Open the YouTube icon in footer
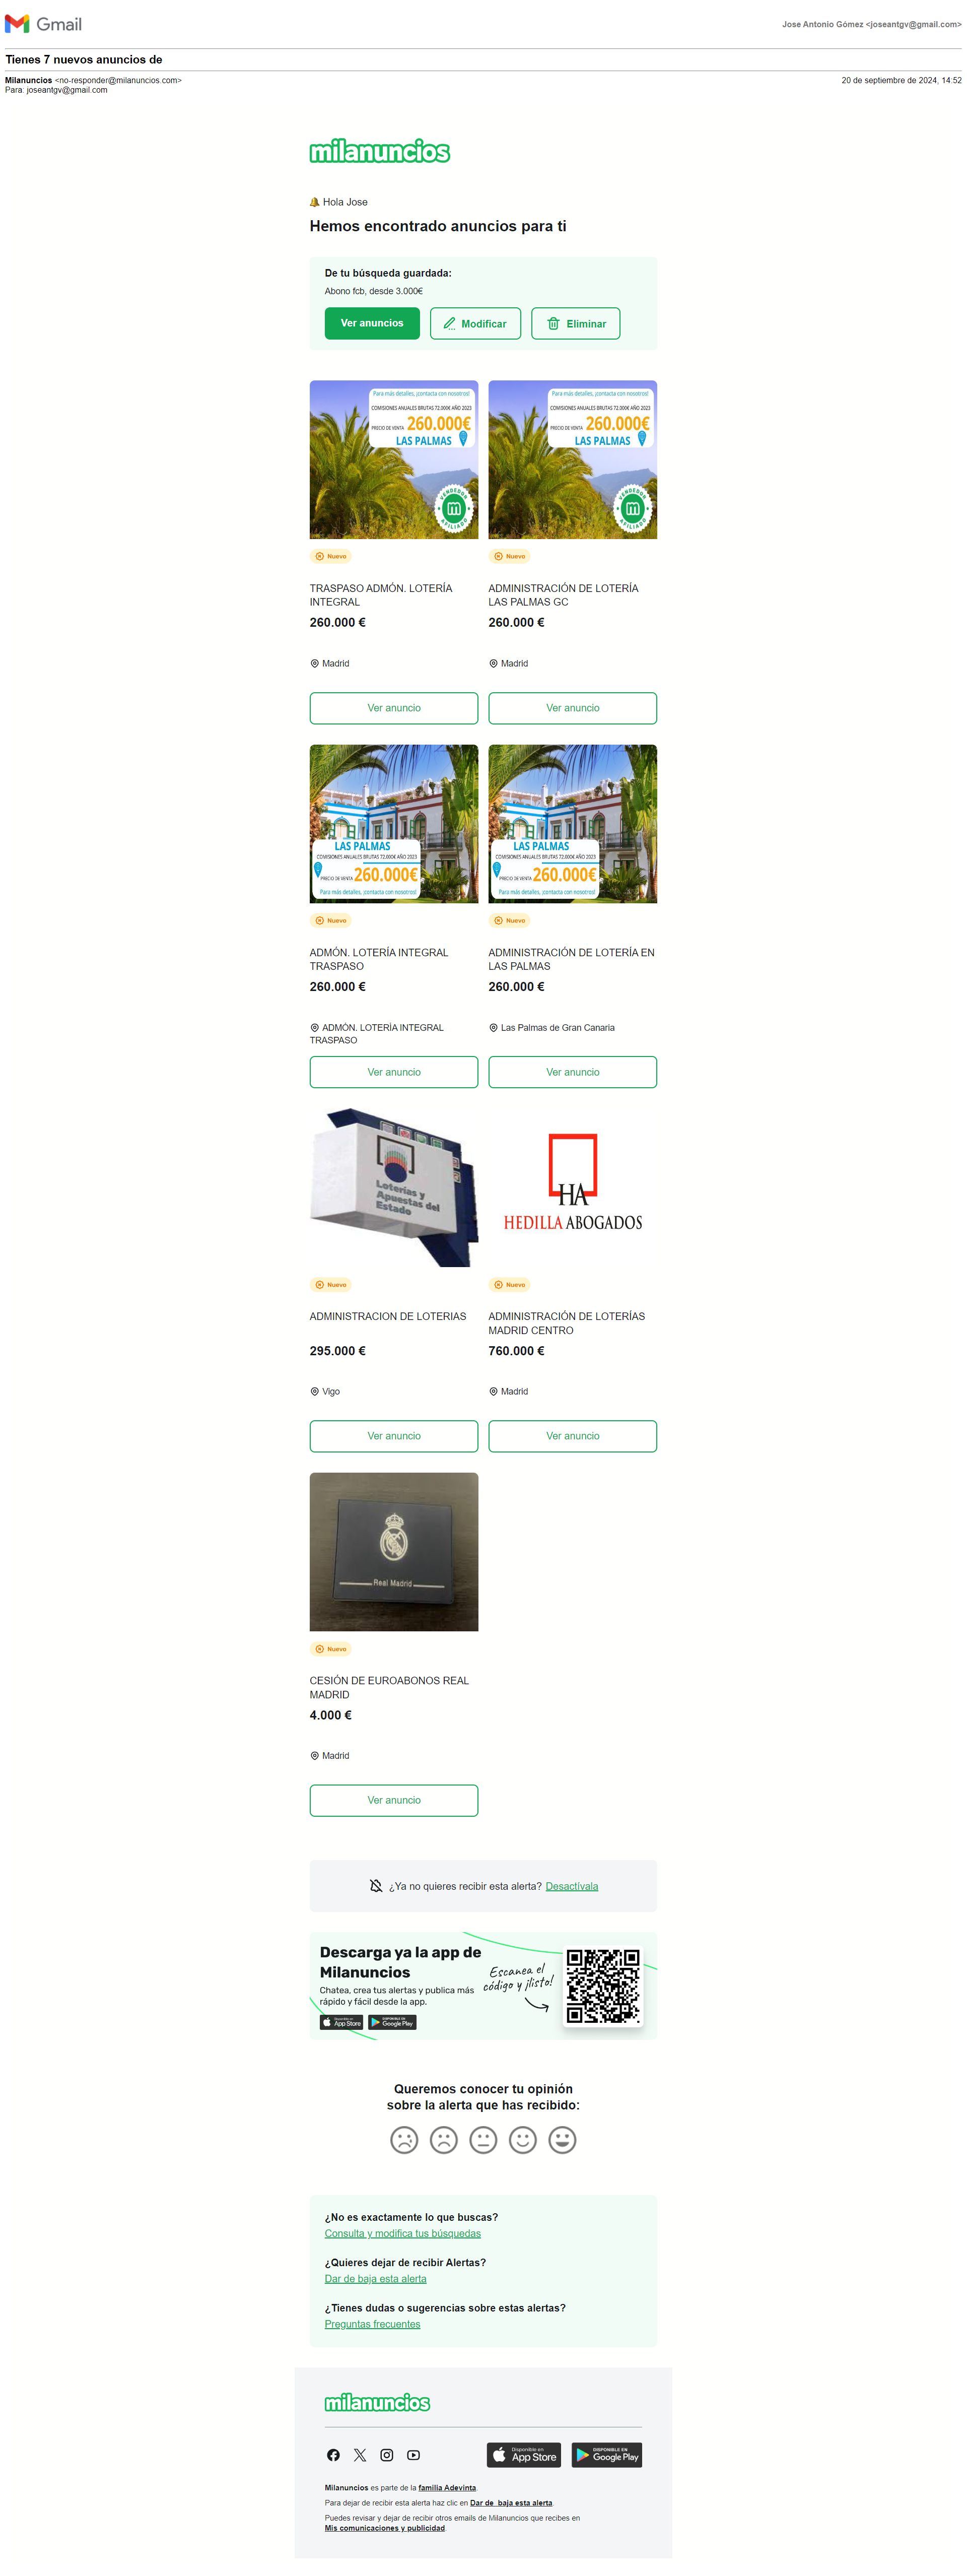This screenshot has width=967, height=2576. pyautogui.click(x=414, y=2454)
